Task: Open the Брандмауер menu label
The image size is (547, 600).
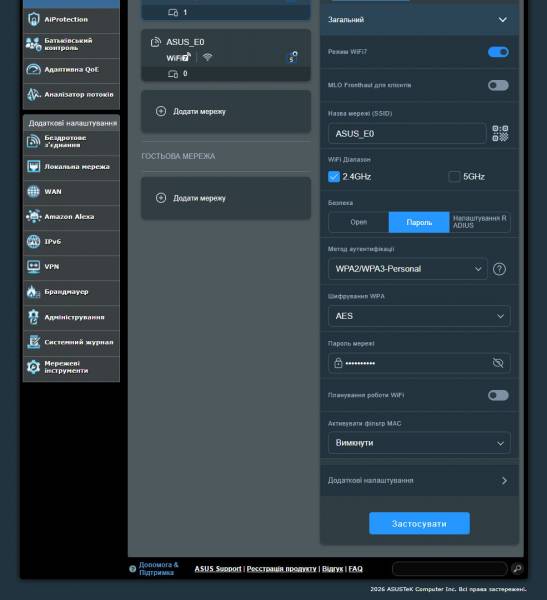Action: [x=66, y=292]
